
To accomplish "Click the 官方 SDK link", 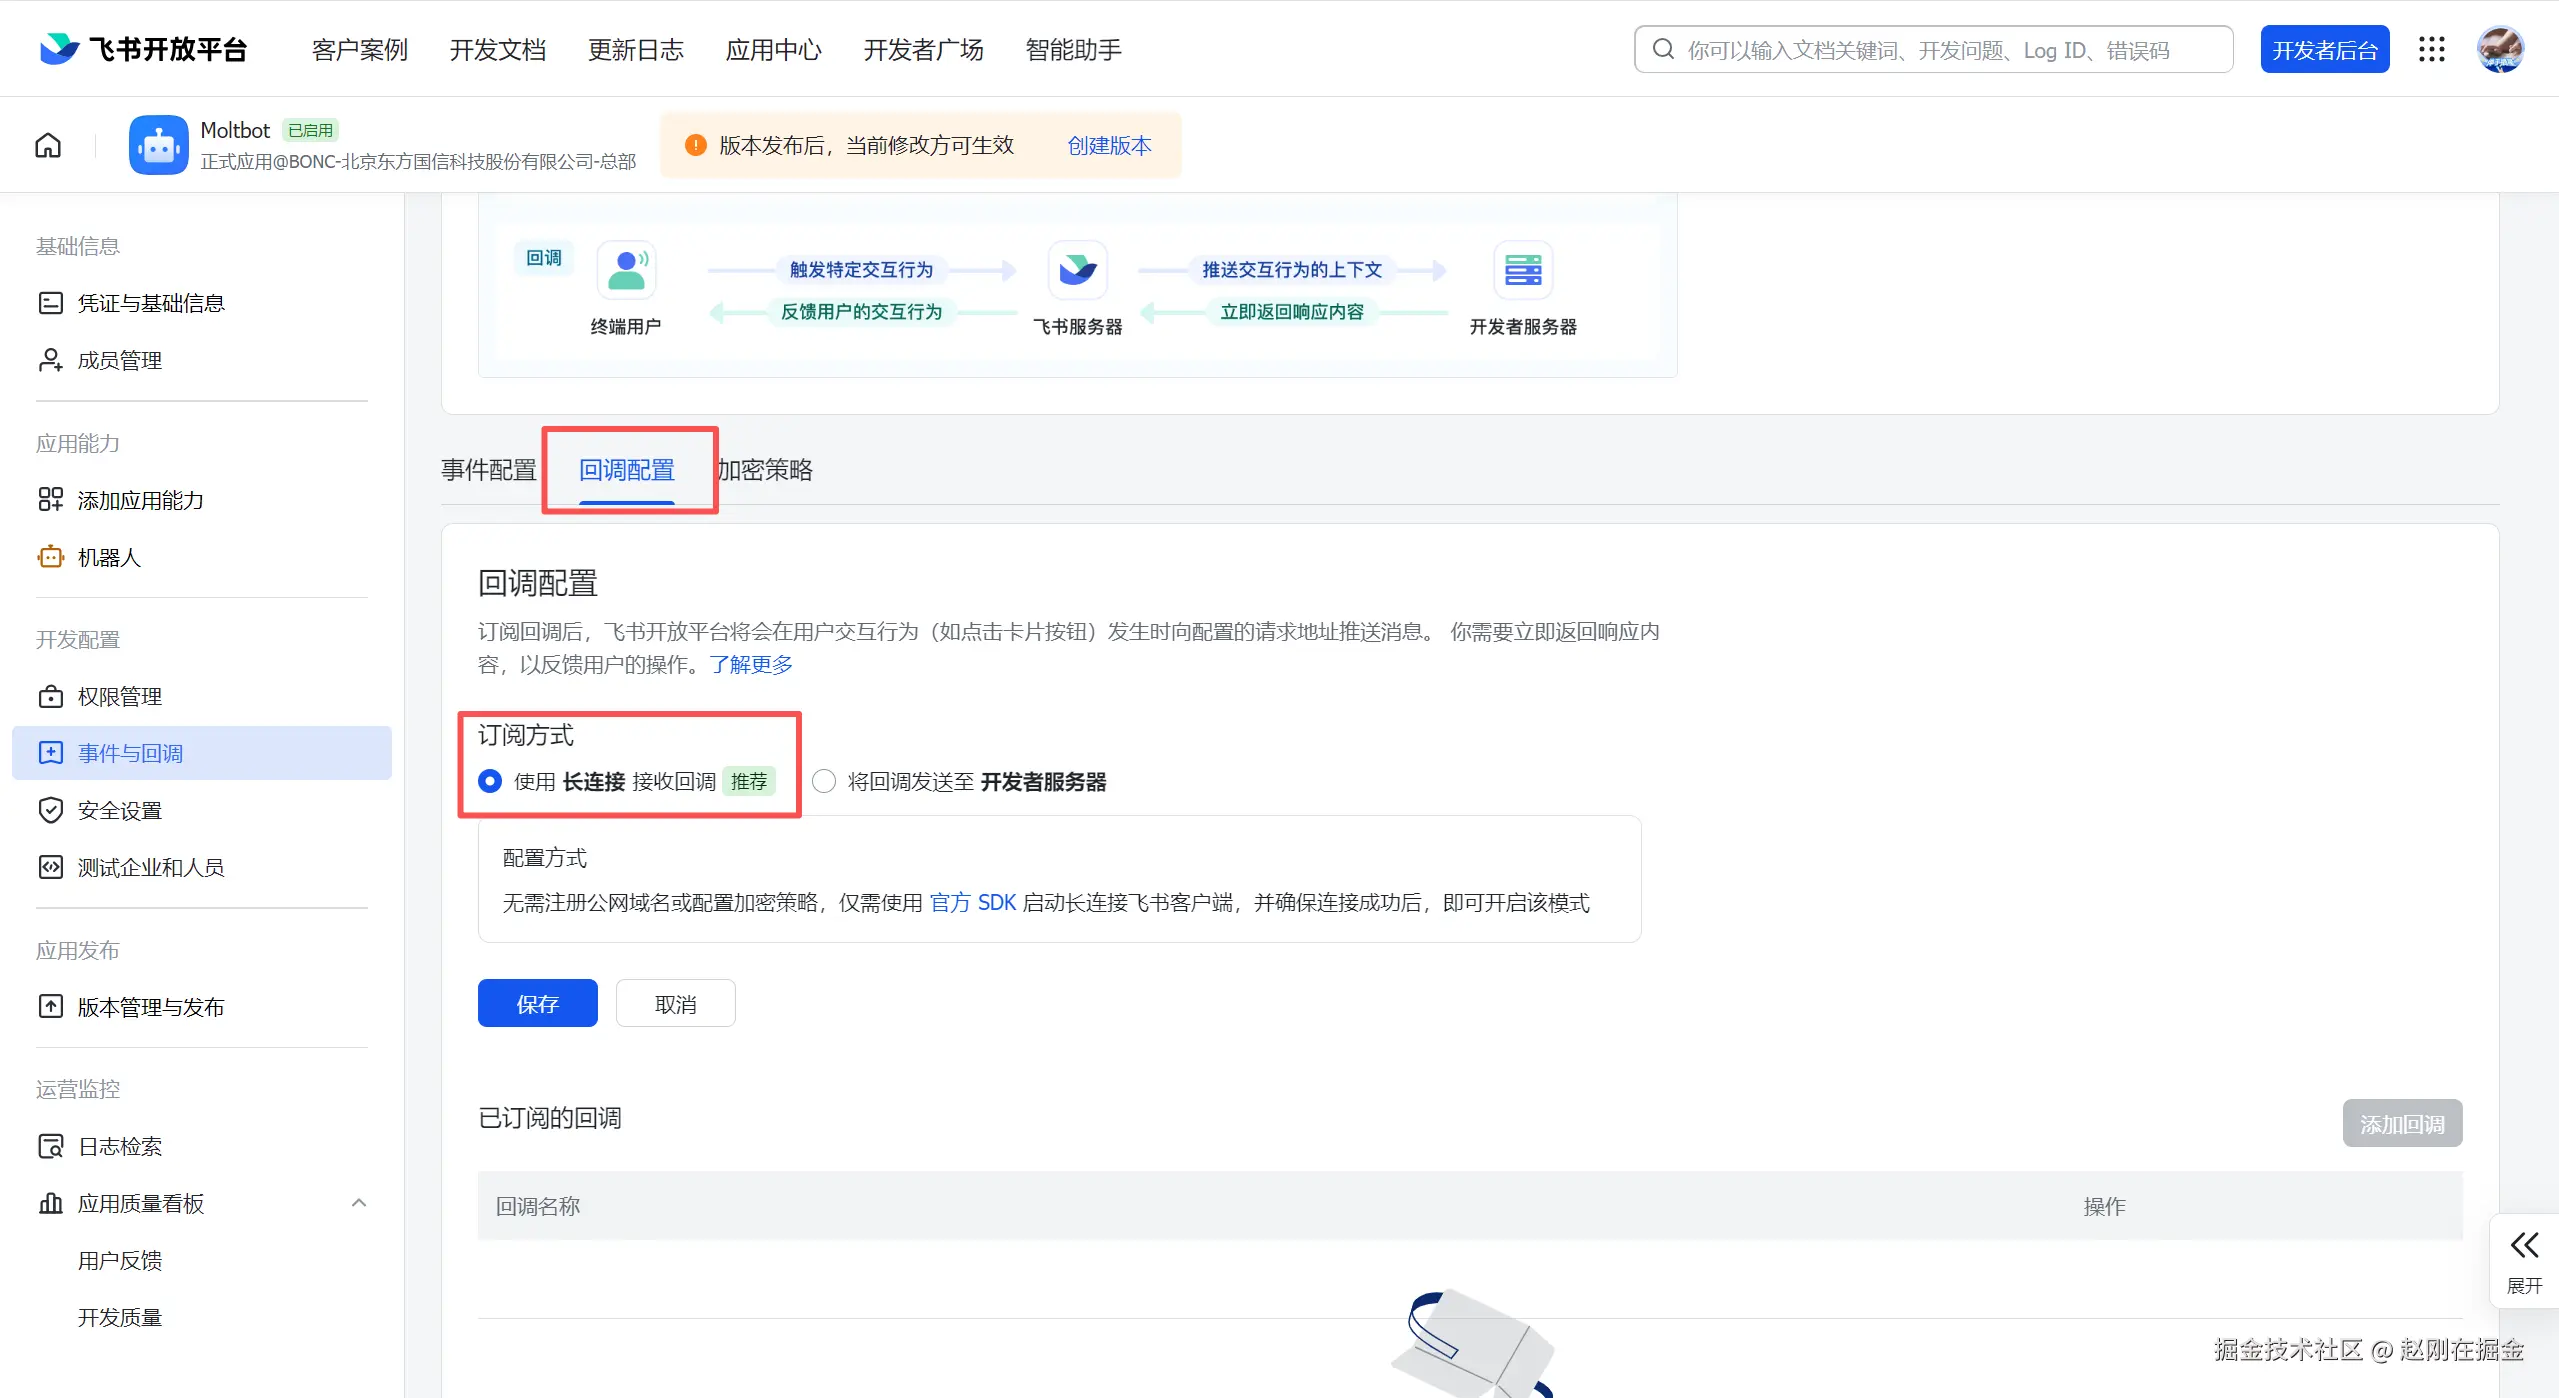I will (x=972, y=904).
